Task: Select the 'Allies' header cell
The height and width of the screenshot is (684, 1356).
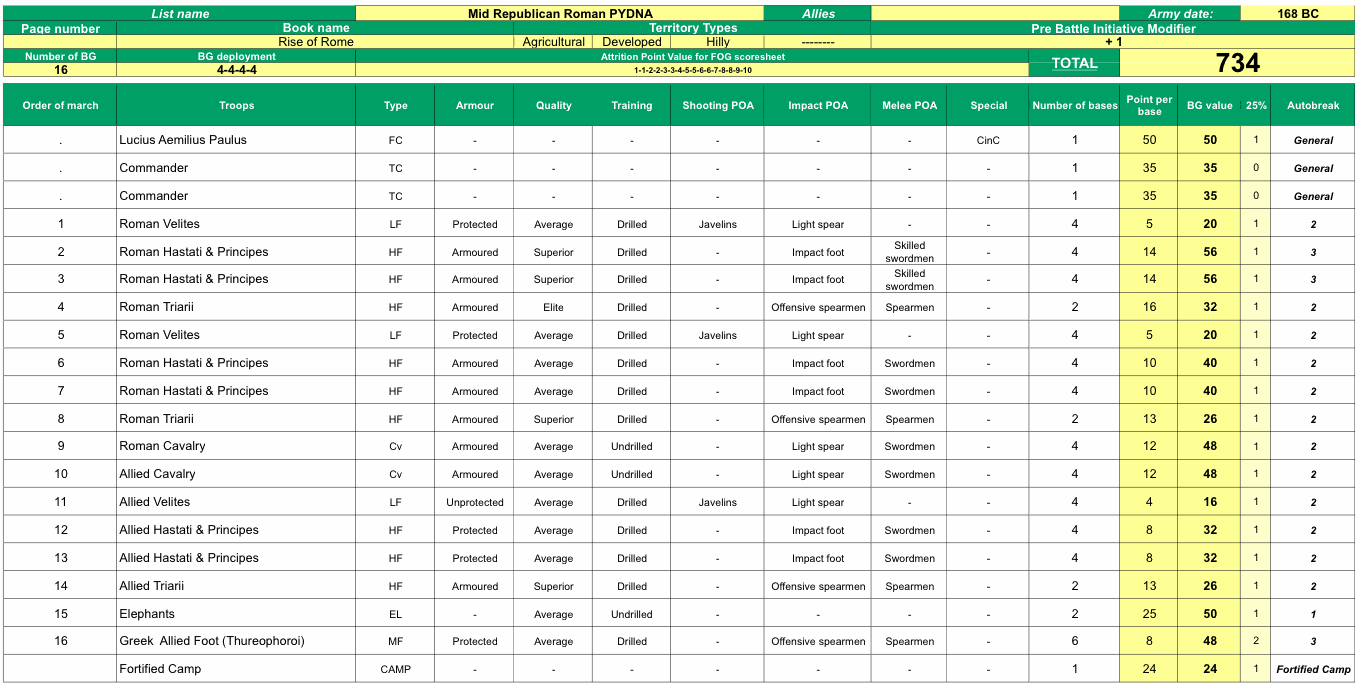Action: point(818,13)
